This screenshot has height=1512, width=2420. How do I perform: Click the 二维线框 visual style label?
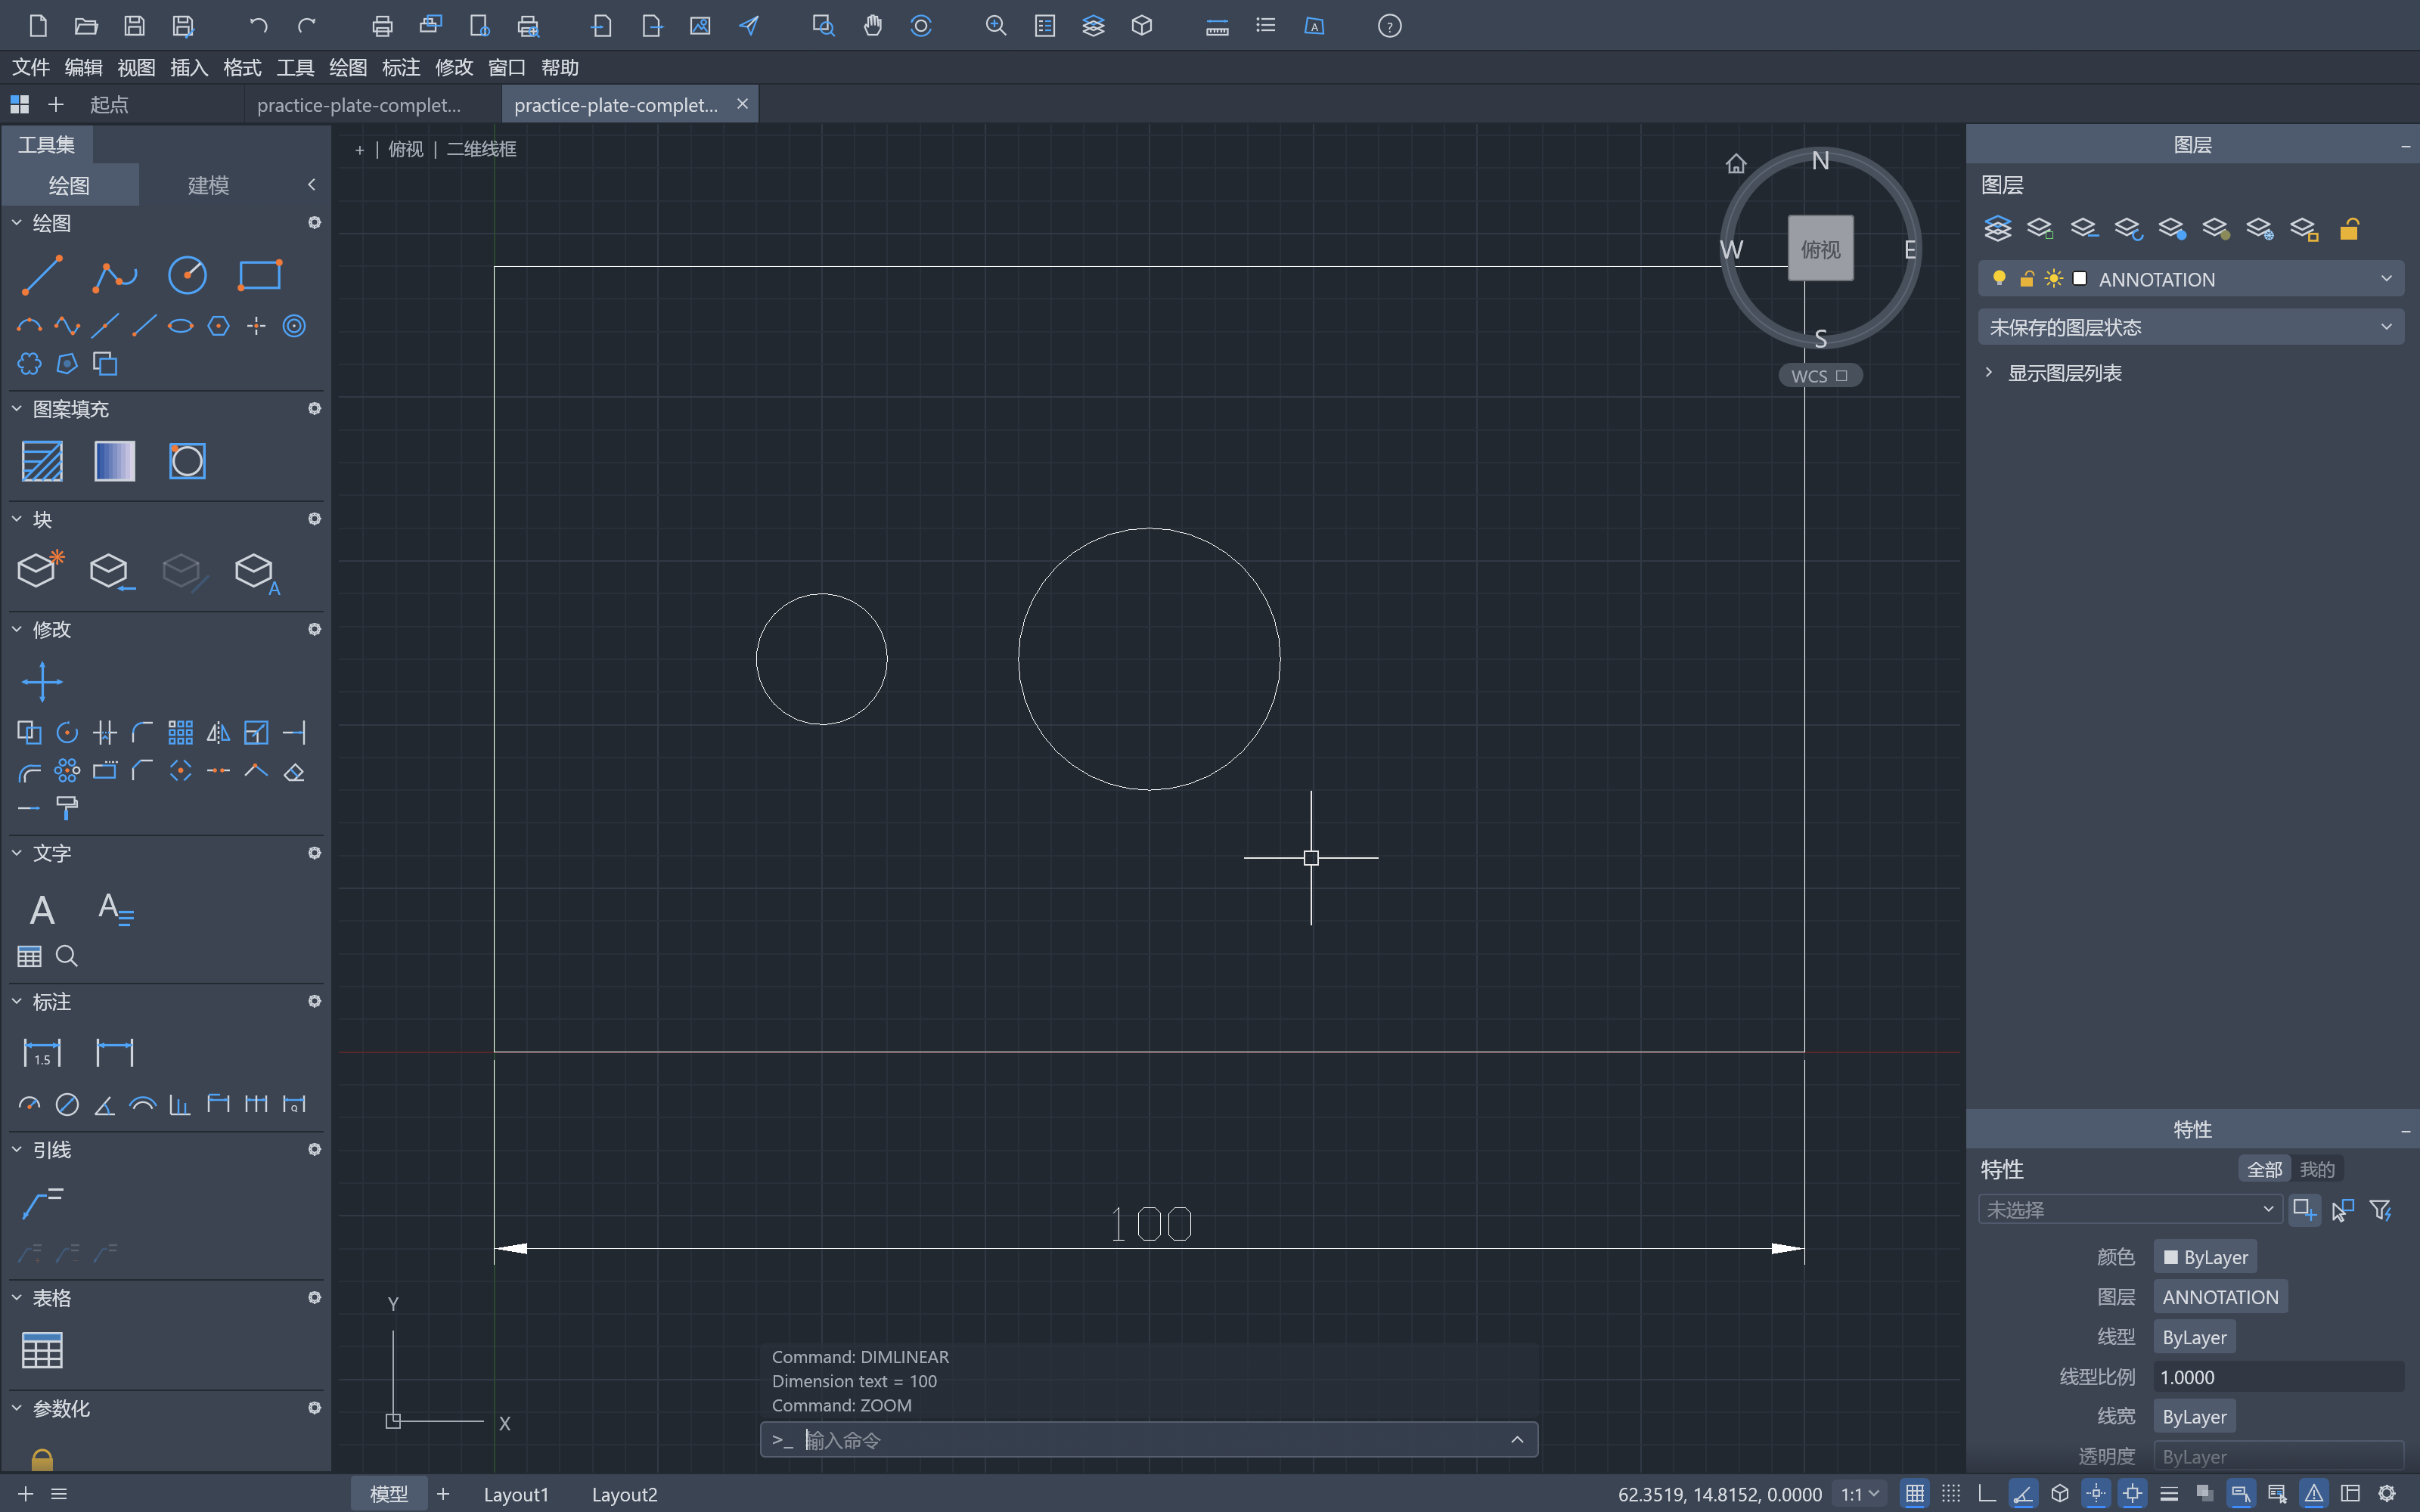point(481,149)
